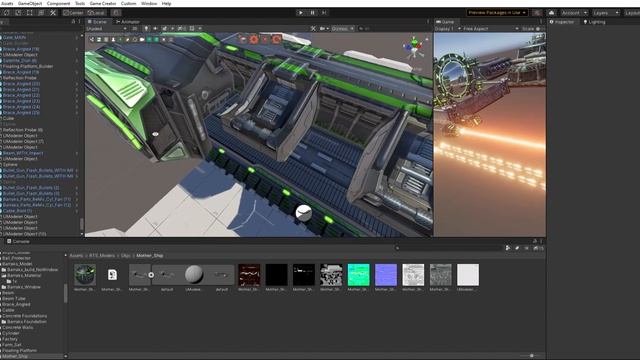Select the purple normal map thumbnail
This screenshot has width=640, height=360.
pos(386,275)
